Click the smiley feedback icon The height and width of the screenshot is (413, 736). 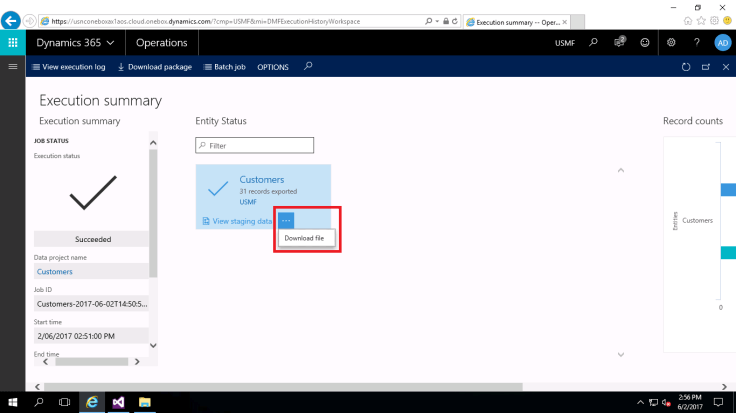point(645,43)
